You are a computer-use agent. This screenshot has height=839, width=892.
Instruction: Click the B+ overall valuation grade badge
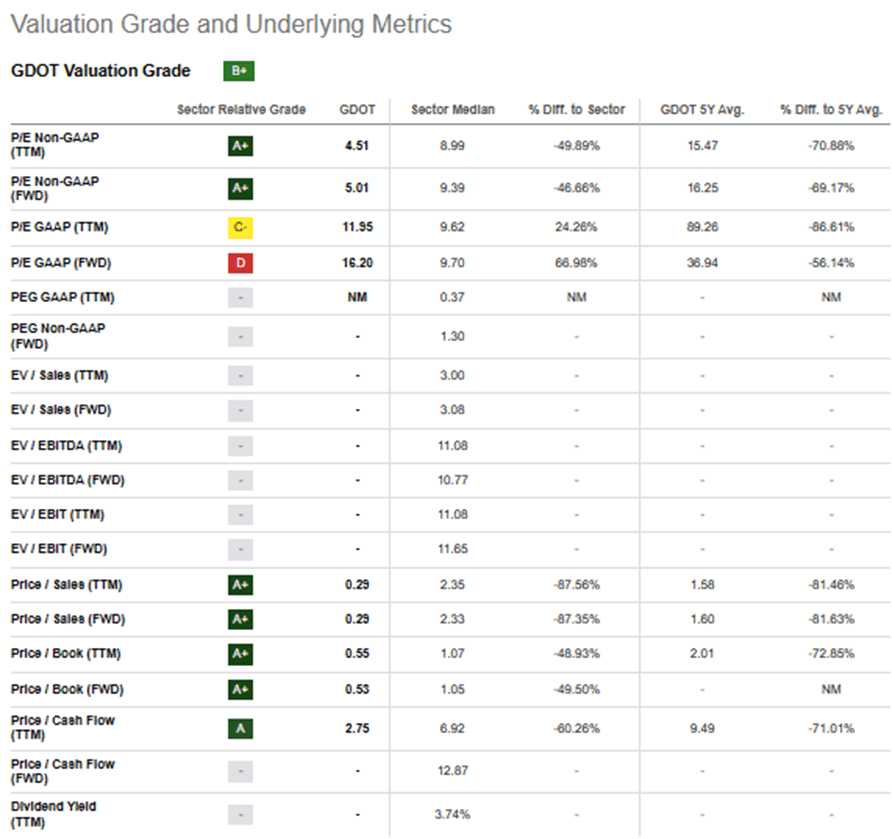239,71
